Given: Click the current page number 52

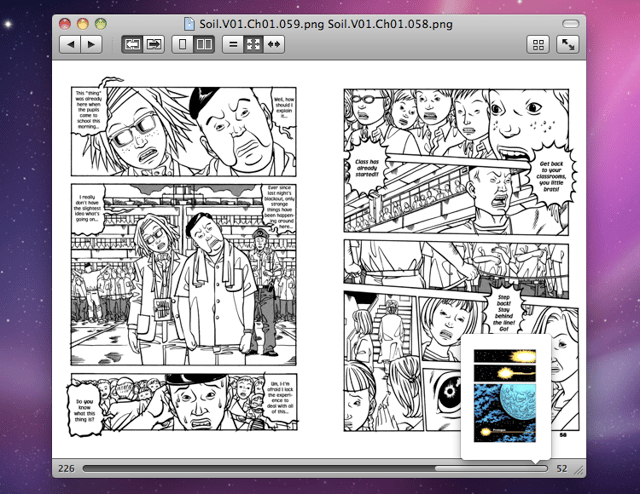Looking at the screenshot, I should [x=562, y=468].
